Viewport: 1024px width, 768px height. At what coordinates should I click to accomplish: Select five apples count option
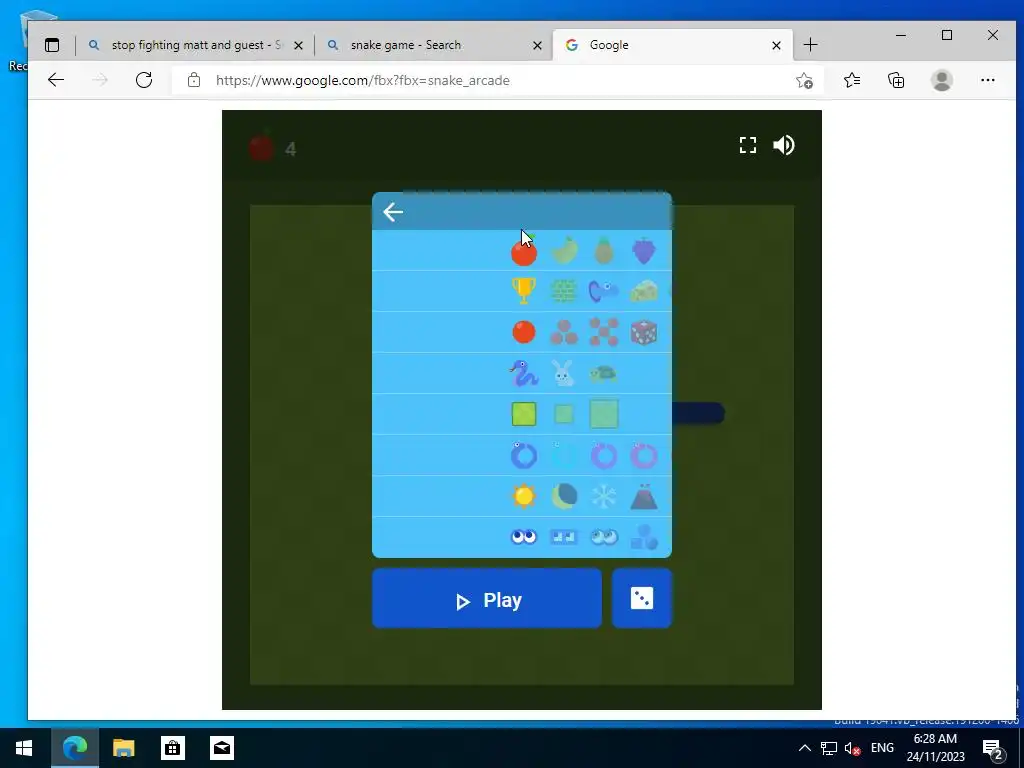[604, 332]
